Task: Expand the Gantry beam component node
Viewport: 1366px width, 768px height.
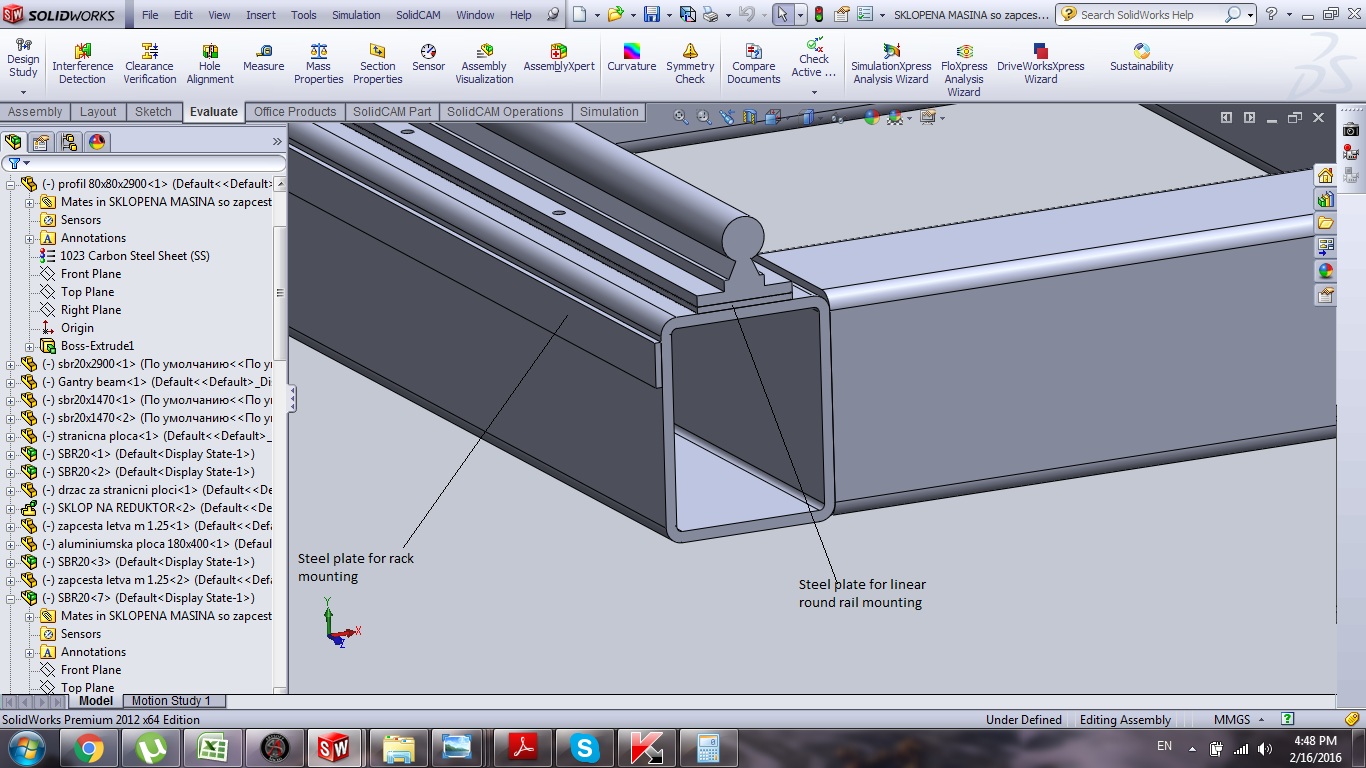Action: pos(11,382)
